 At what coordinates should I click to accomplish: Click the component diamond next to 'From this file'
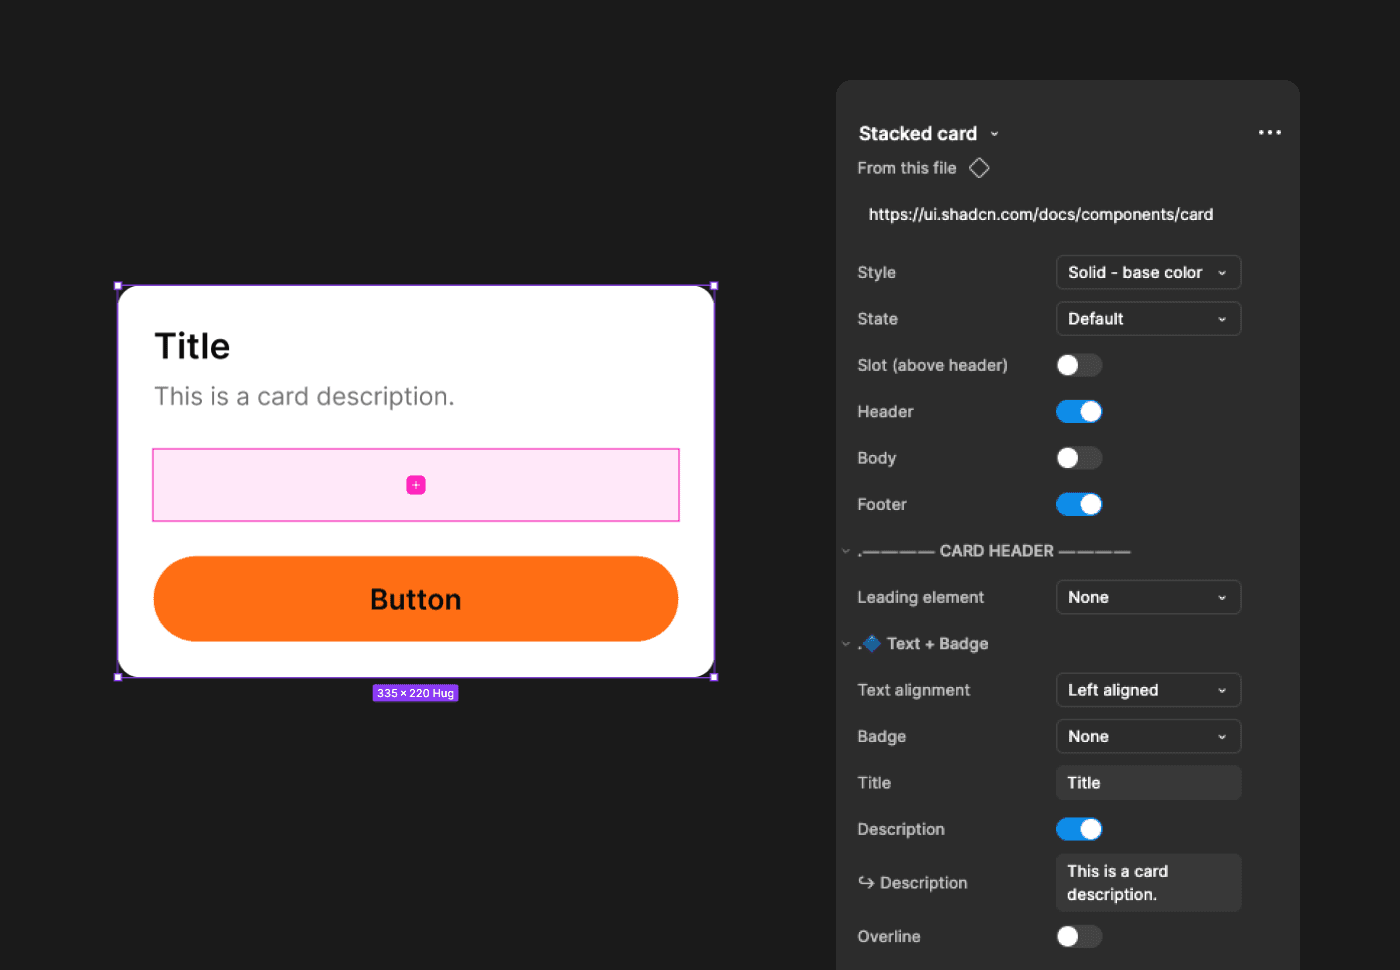tap(978, 167)
